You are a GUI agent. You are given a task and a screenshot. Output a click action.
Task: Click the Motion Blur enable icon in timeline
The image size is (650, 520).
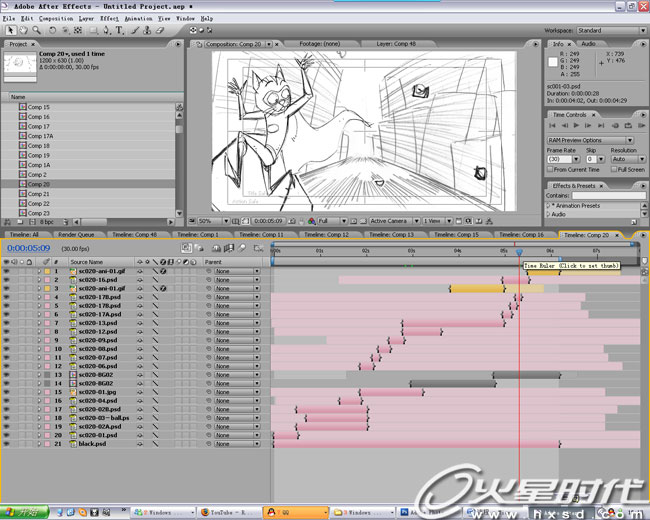pos(242,248)
